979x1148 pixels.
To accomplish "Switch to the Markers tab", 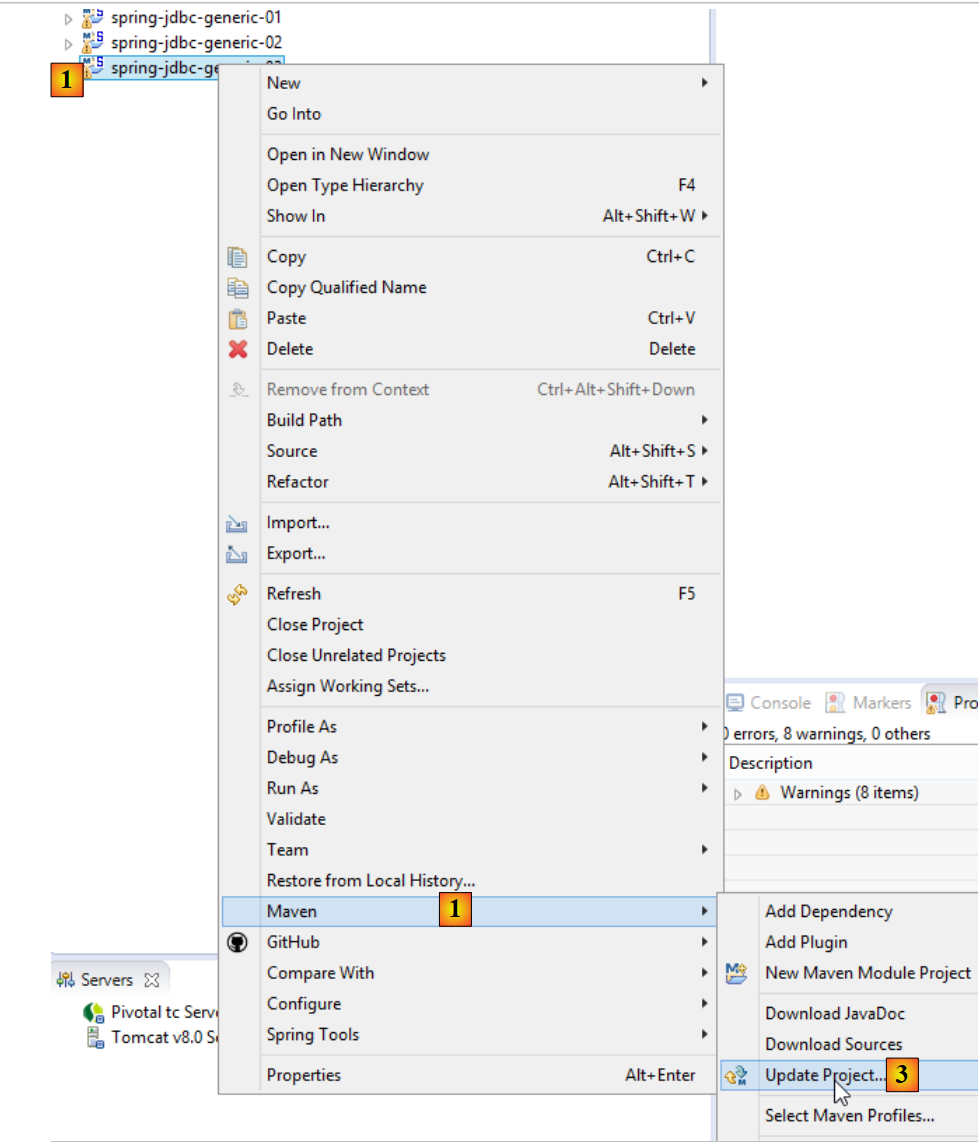I will click(x=870, y=703).
